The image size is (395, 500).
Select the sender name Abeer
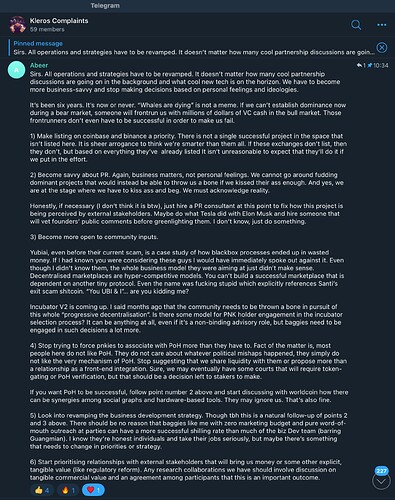[x=39, y=65]
